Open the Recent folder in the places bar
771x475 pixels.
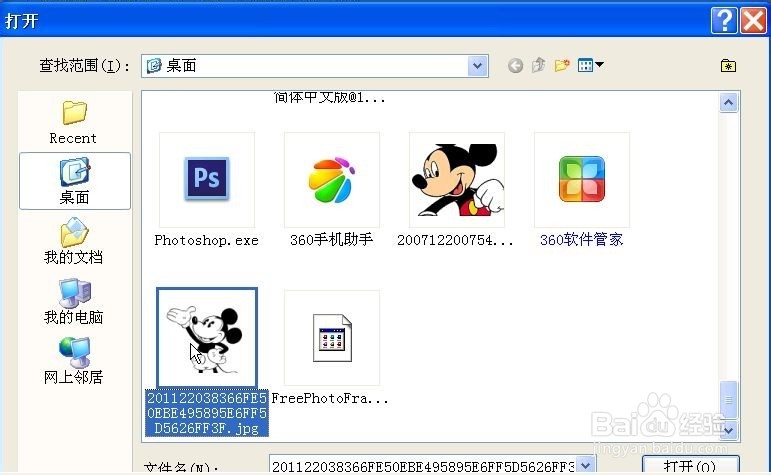tap(74, 122)
